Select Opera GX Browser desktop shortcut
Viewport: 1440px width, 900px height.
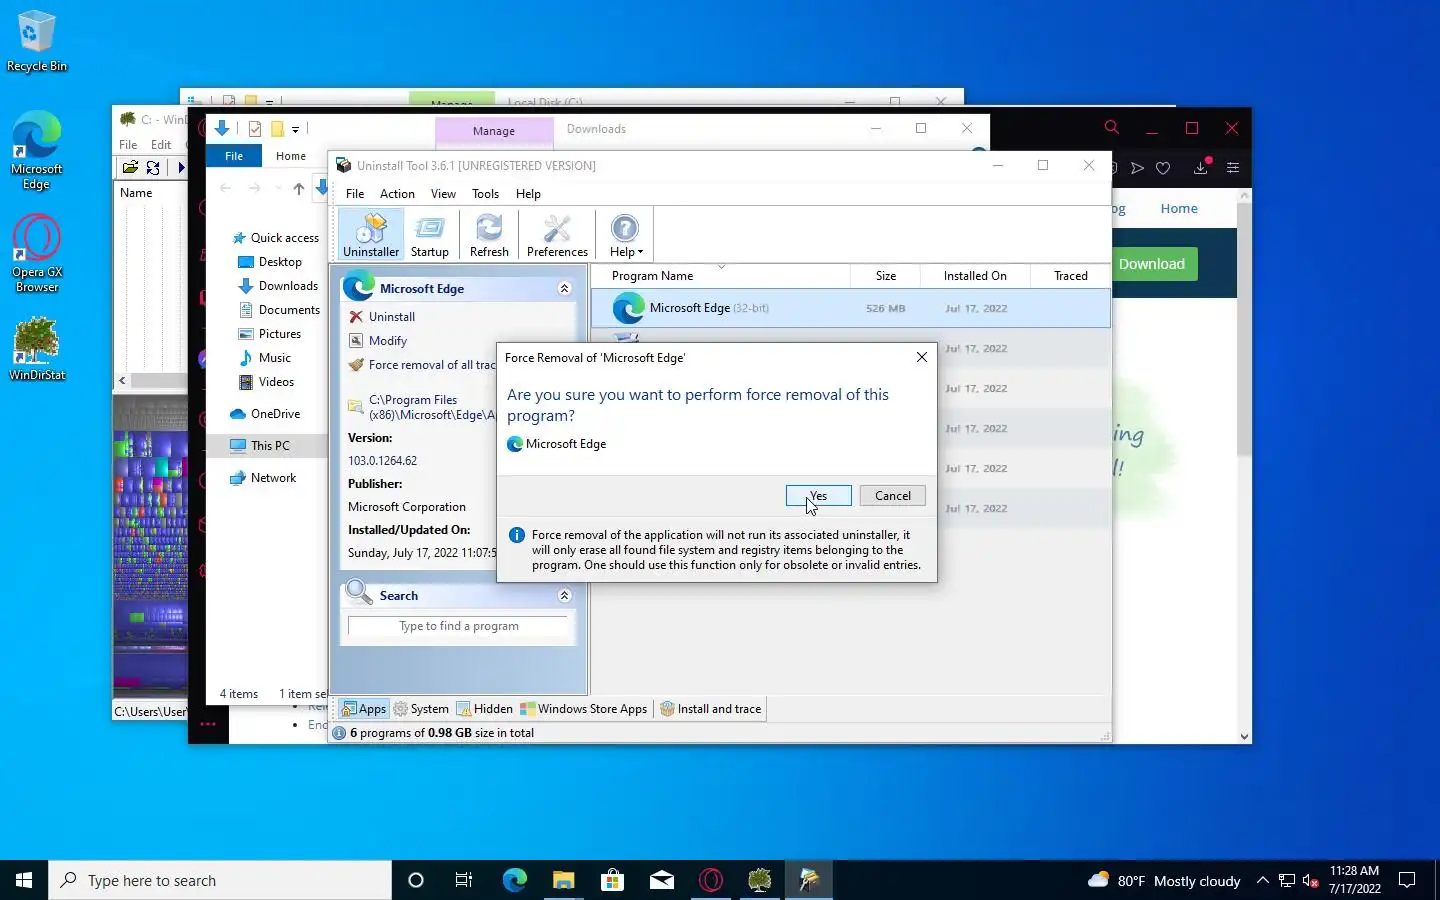(x=37, y=254)
